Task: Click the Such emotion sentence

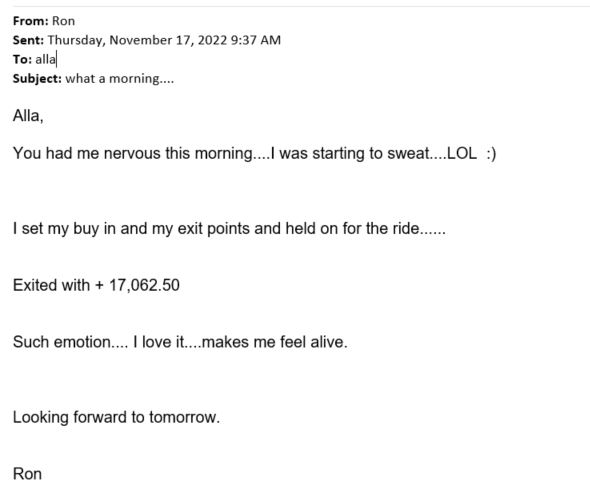Action: click(x=180, y=342)
